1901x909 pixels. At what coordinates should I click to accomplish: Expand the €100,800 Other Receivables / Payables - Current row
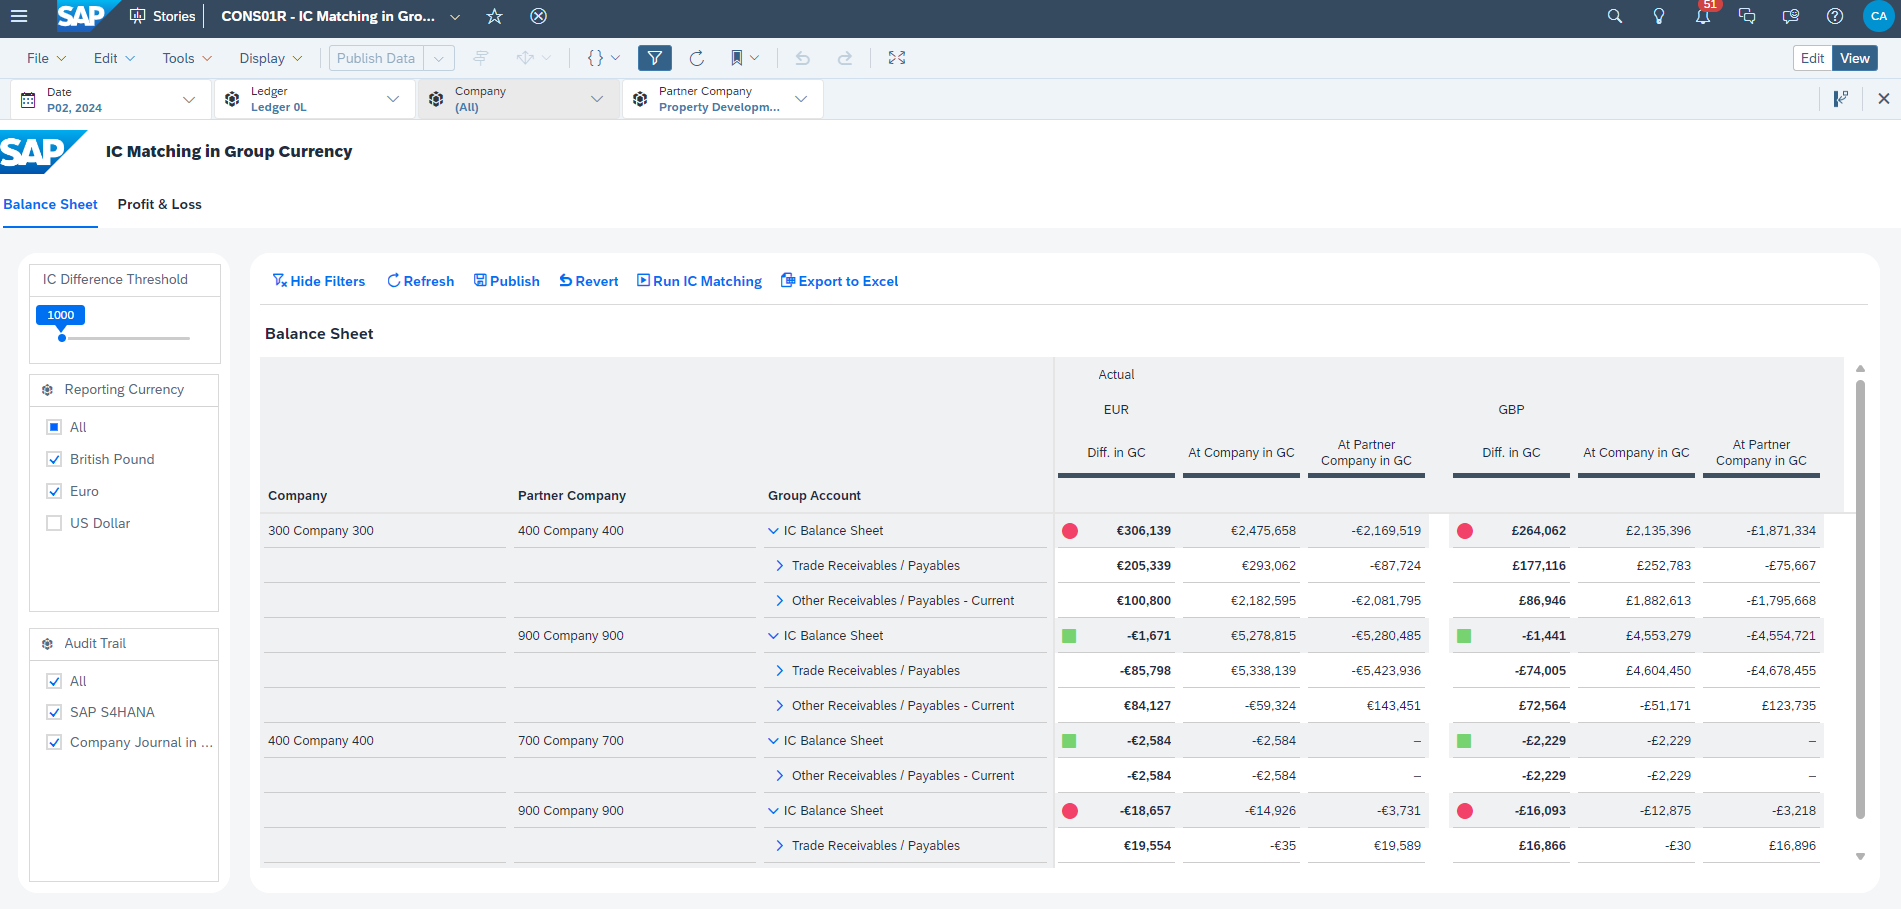(780, 601)
